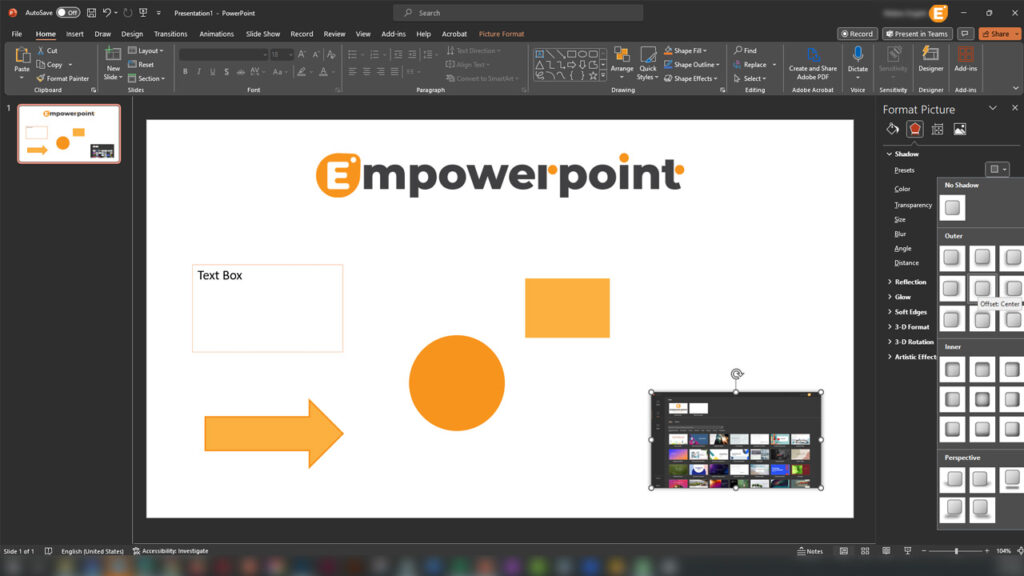
Task: Open the Shape Fill dropdown
Action: click(685, 50)
